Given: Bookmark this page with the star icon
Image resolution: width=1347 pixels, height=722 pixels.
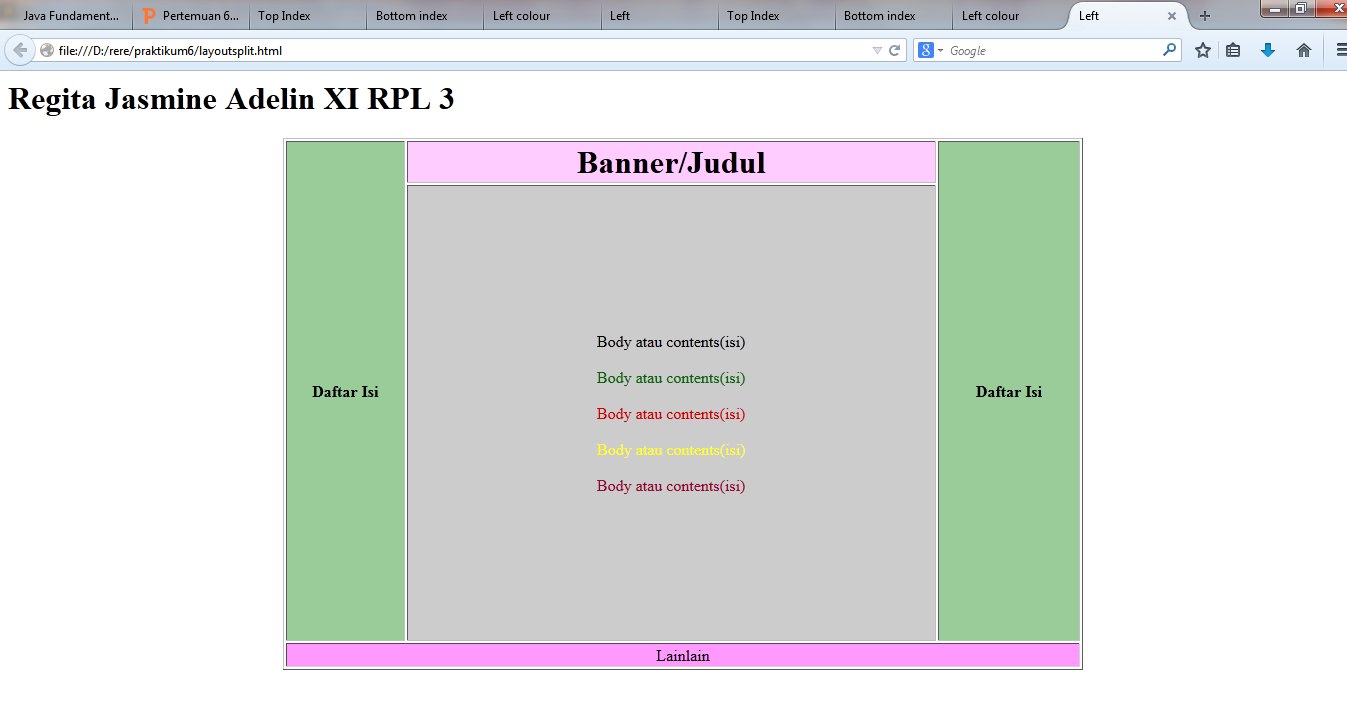Looking at the screenshot, I should coord(1202,49).
